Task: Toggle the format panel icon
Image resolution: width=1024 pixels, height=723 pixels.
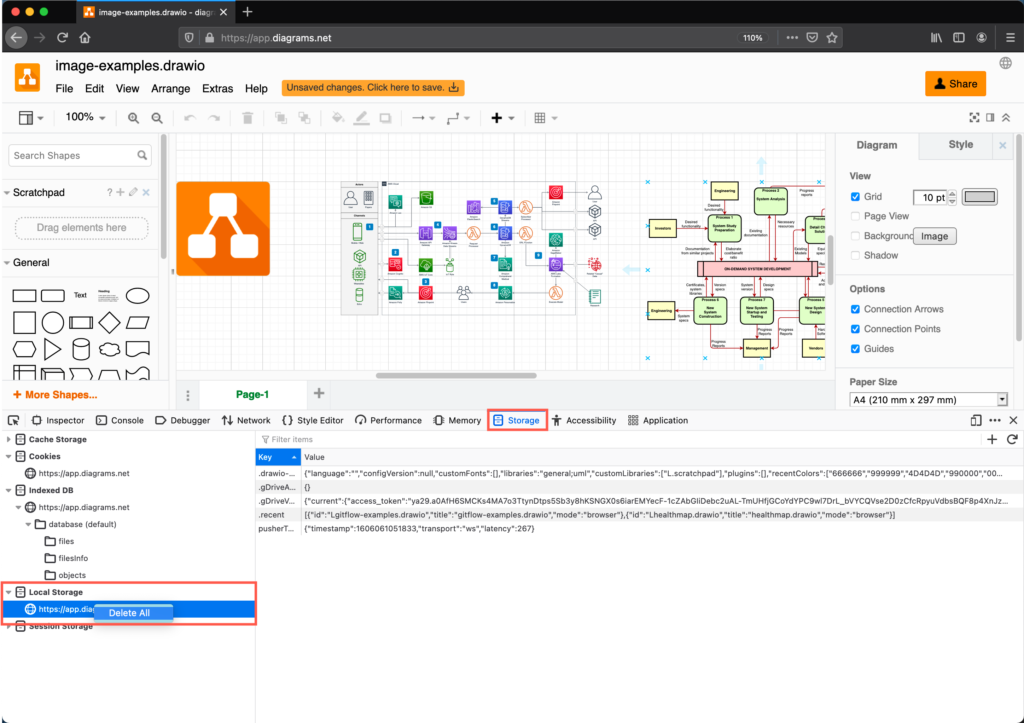Action: pos(990,118)
